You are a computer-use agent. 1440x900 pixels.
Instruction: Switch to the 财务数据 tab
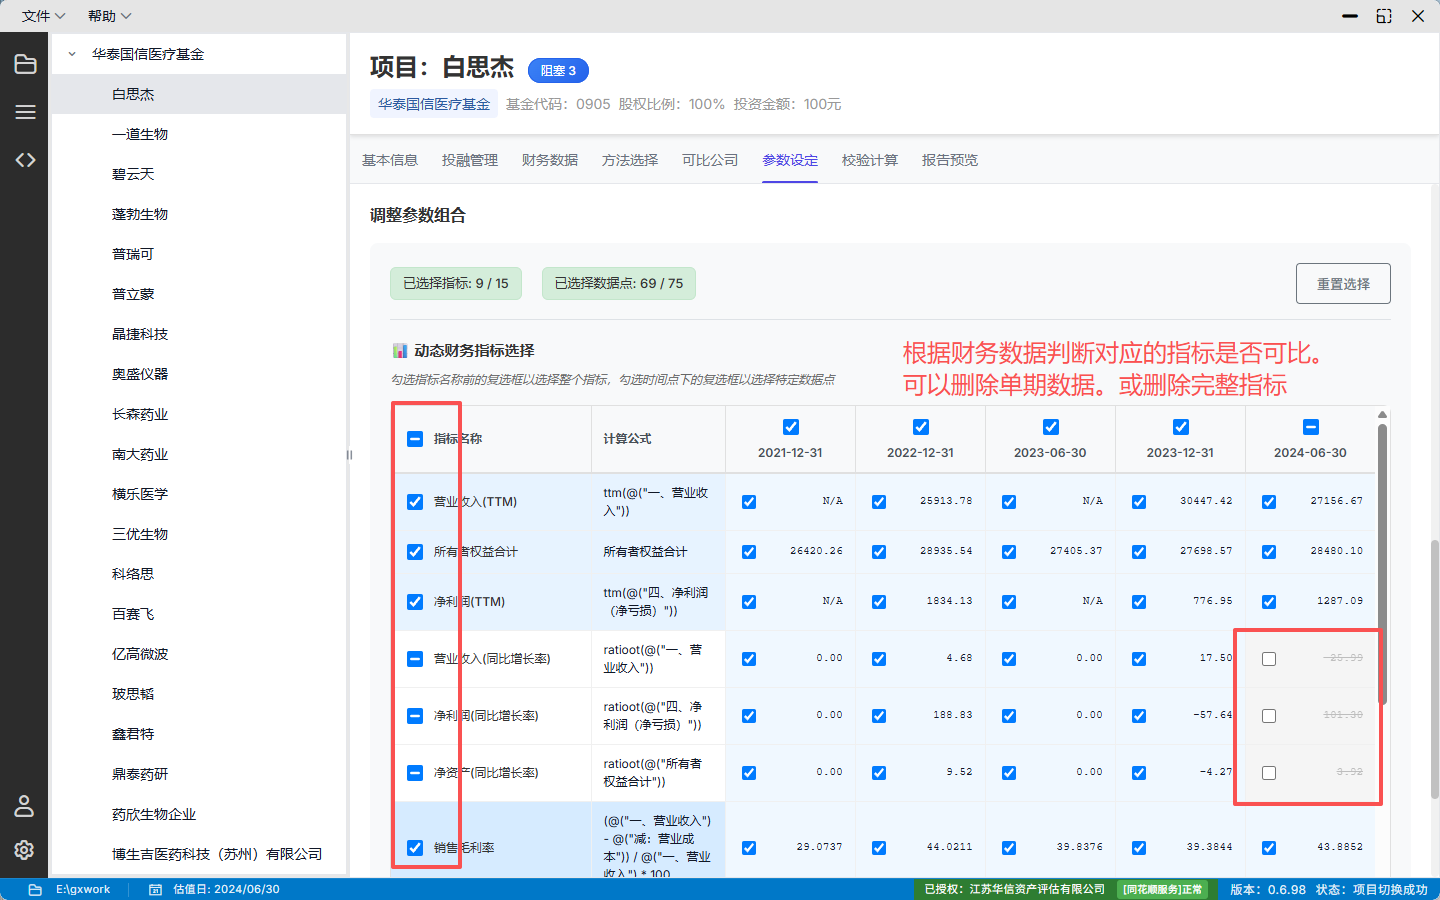coord(550,160)
